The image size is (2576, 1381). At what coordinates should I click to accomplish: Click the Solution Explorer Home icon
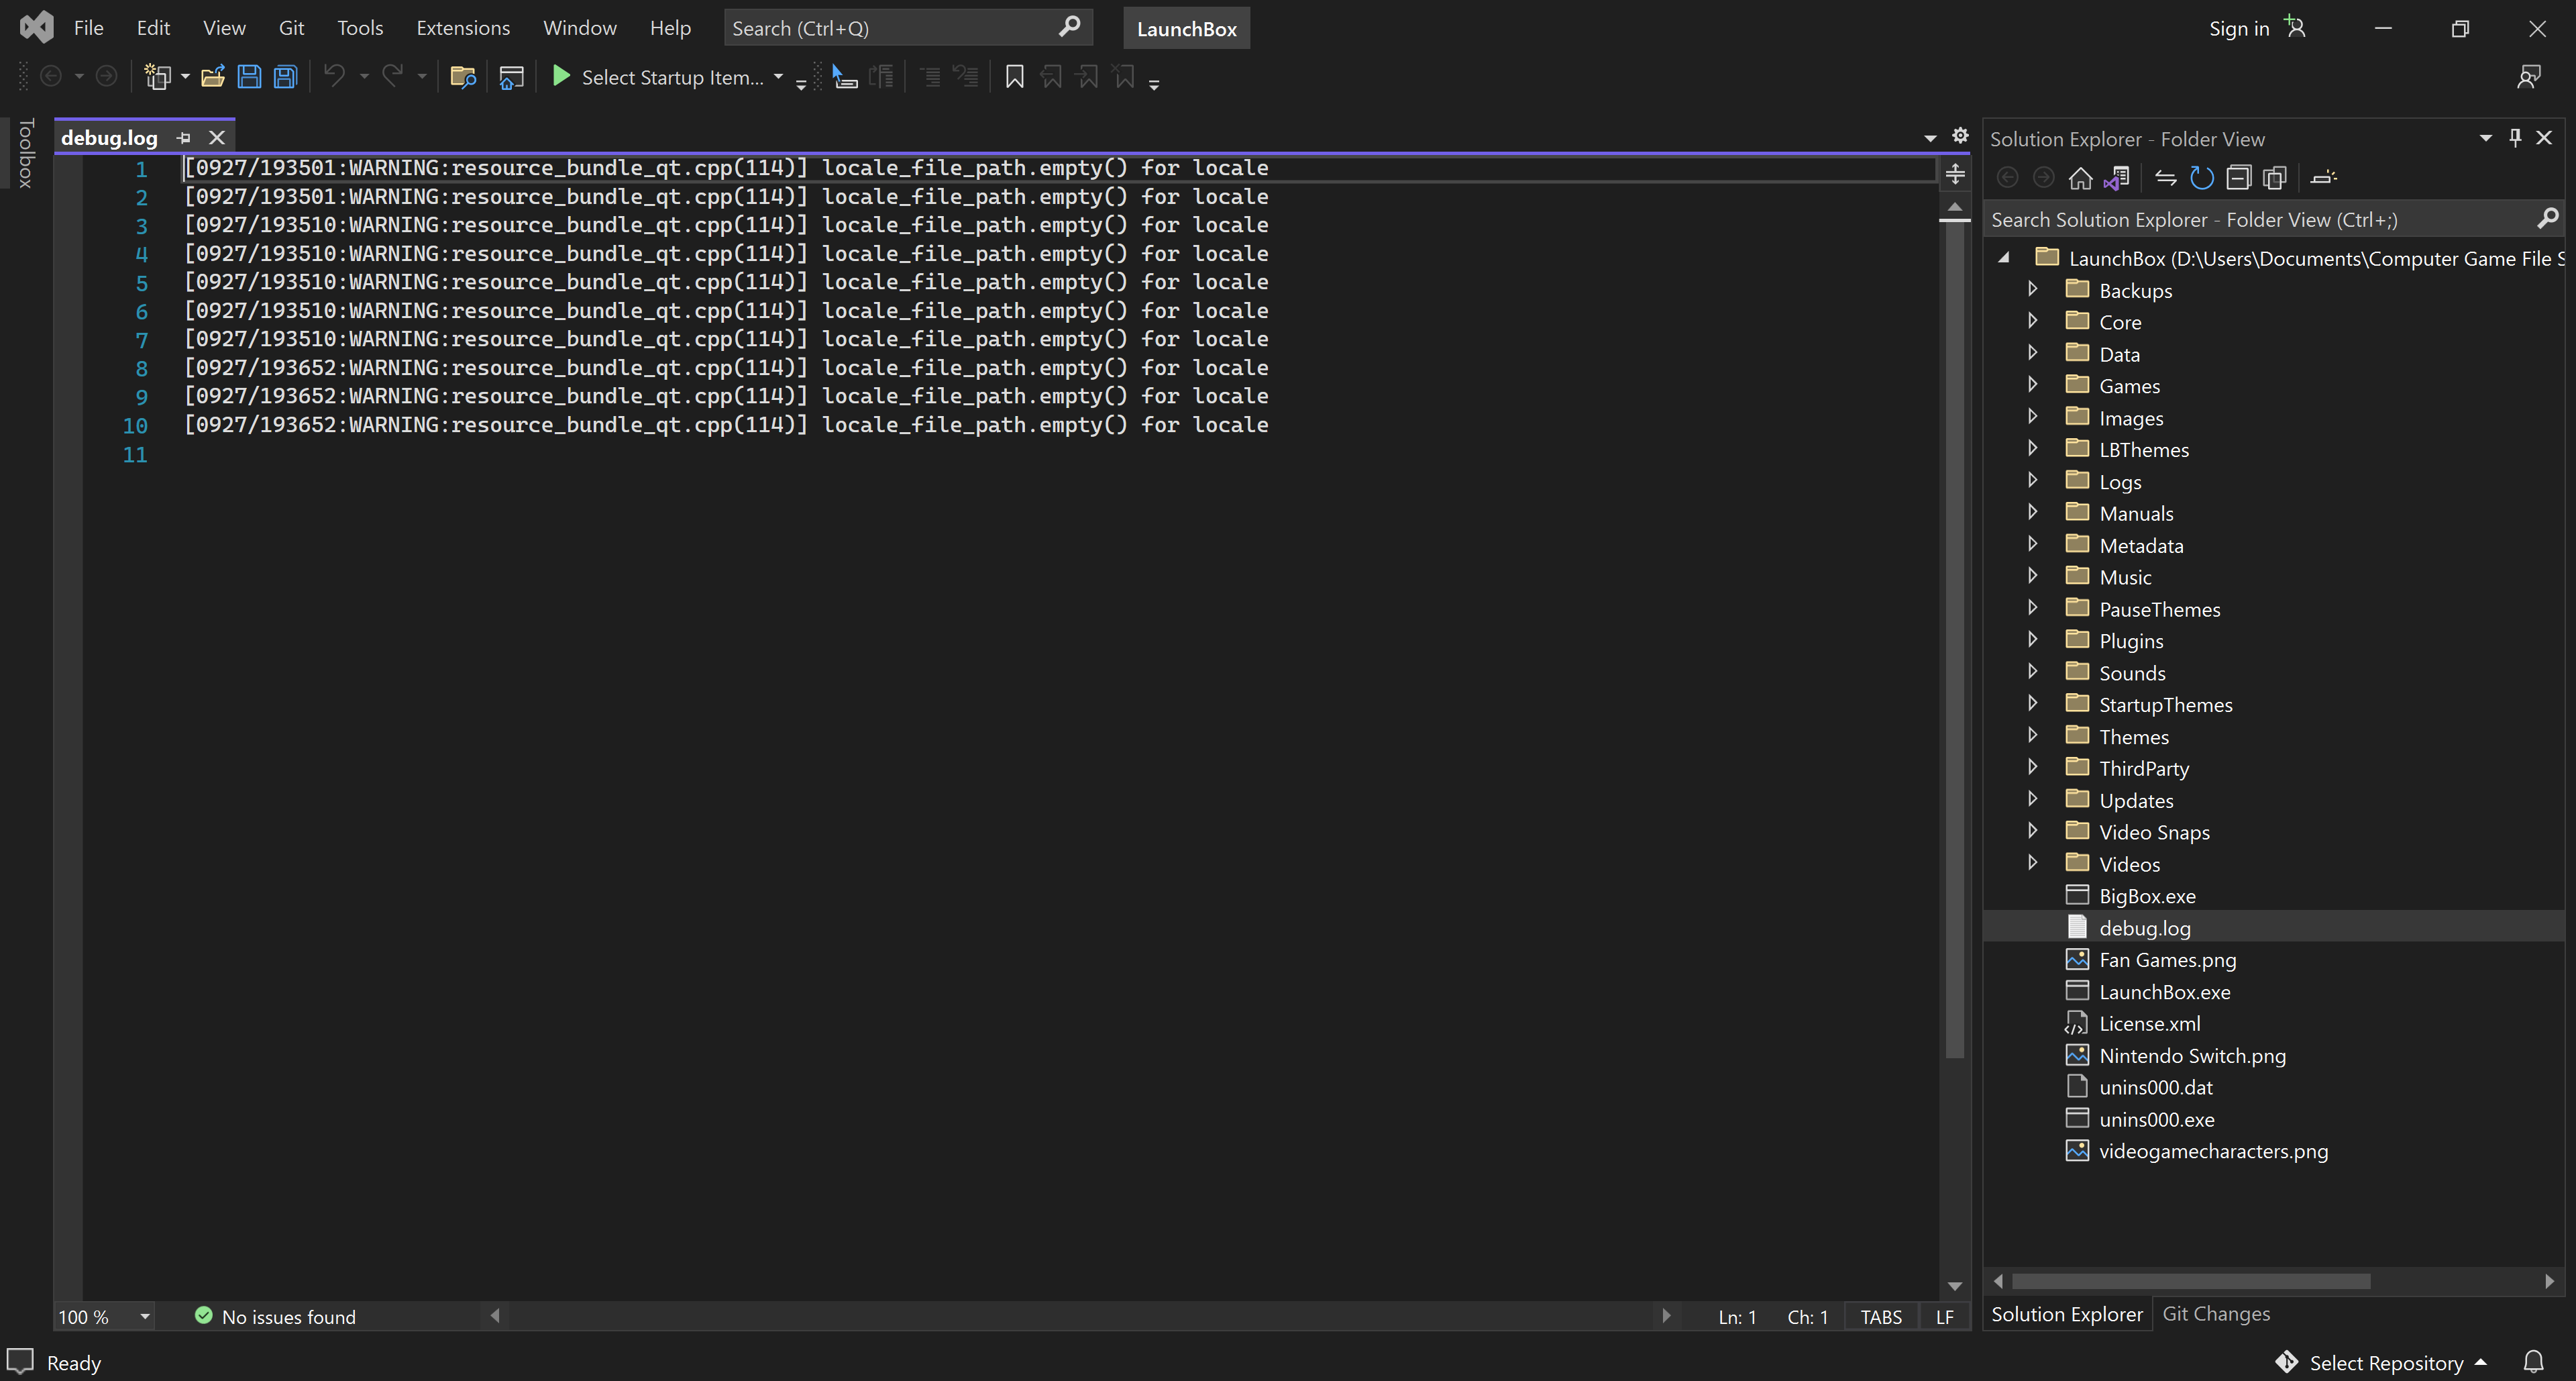click(x=2080, y=178)
